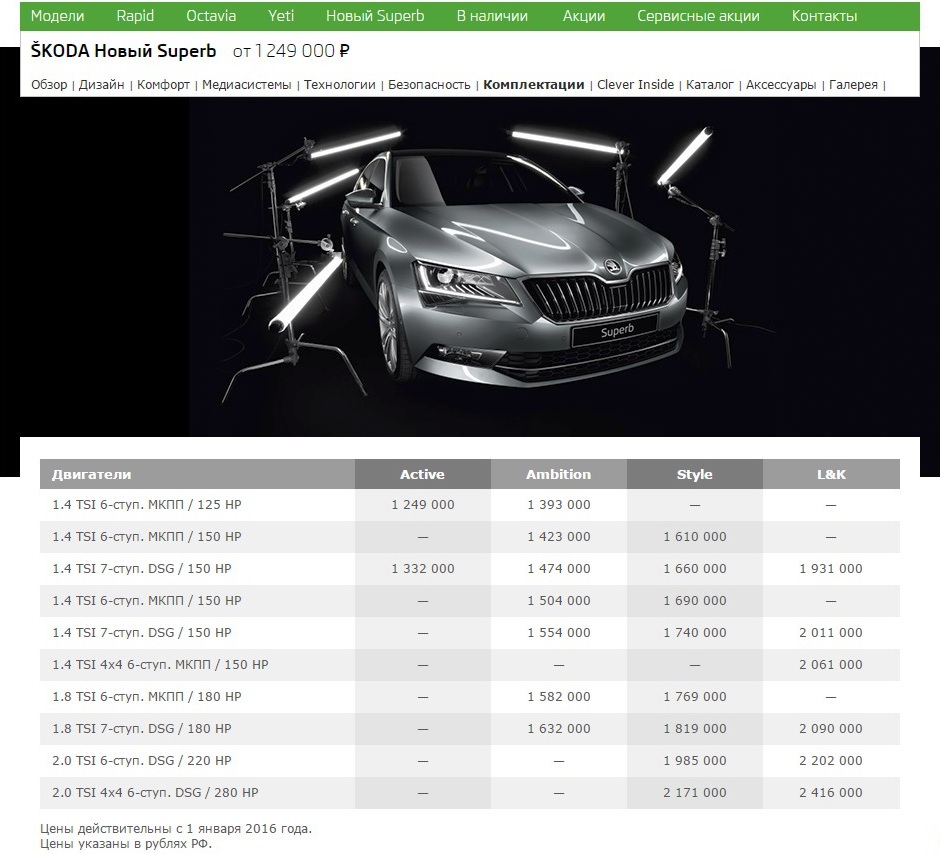Viewport: 940px width, 854px height.
Task: Open the Octavia menu item
Action: [211, 16]
